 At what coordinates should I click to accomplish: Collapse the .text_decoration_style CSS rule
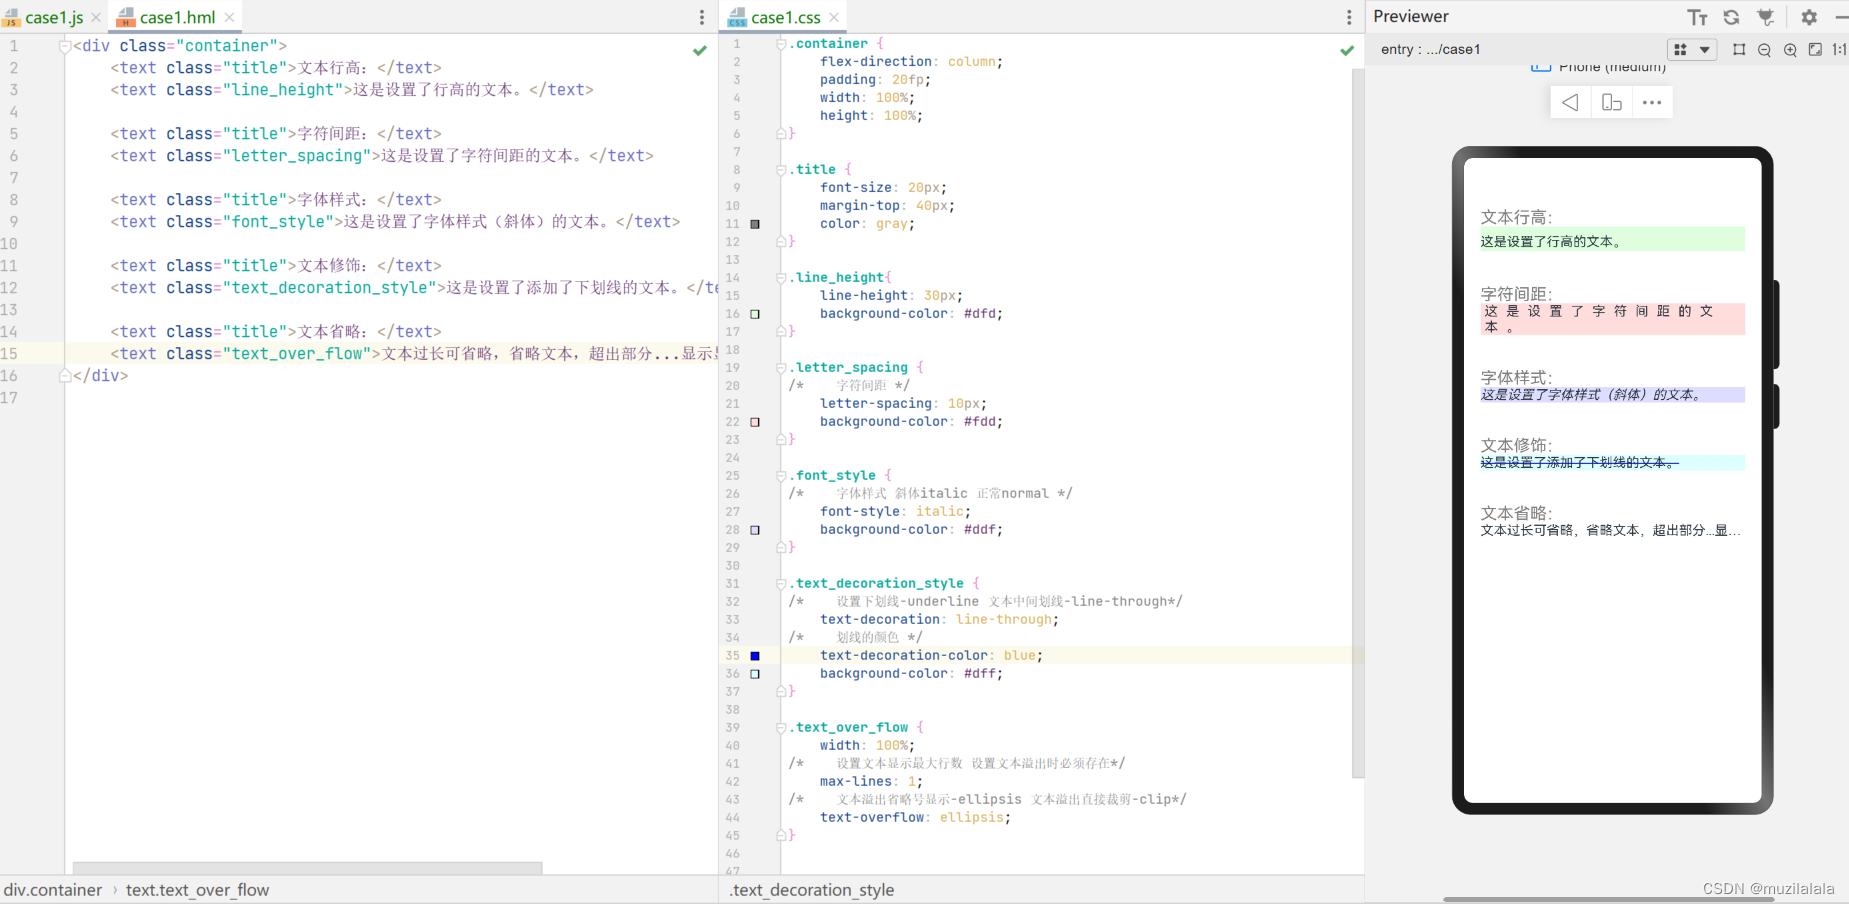(x=781, y=584)
